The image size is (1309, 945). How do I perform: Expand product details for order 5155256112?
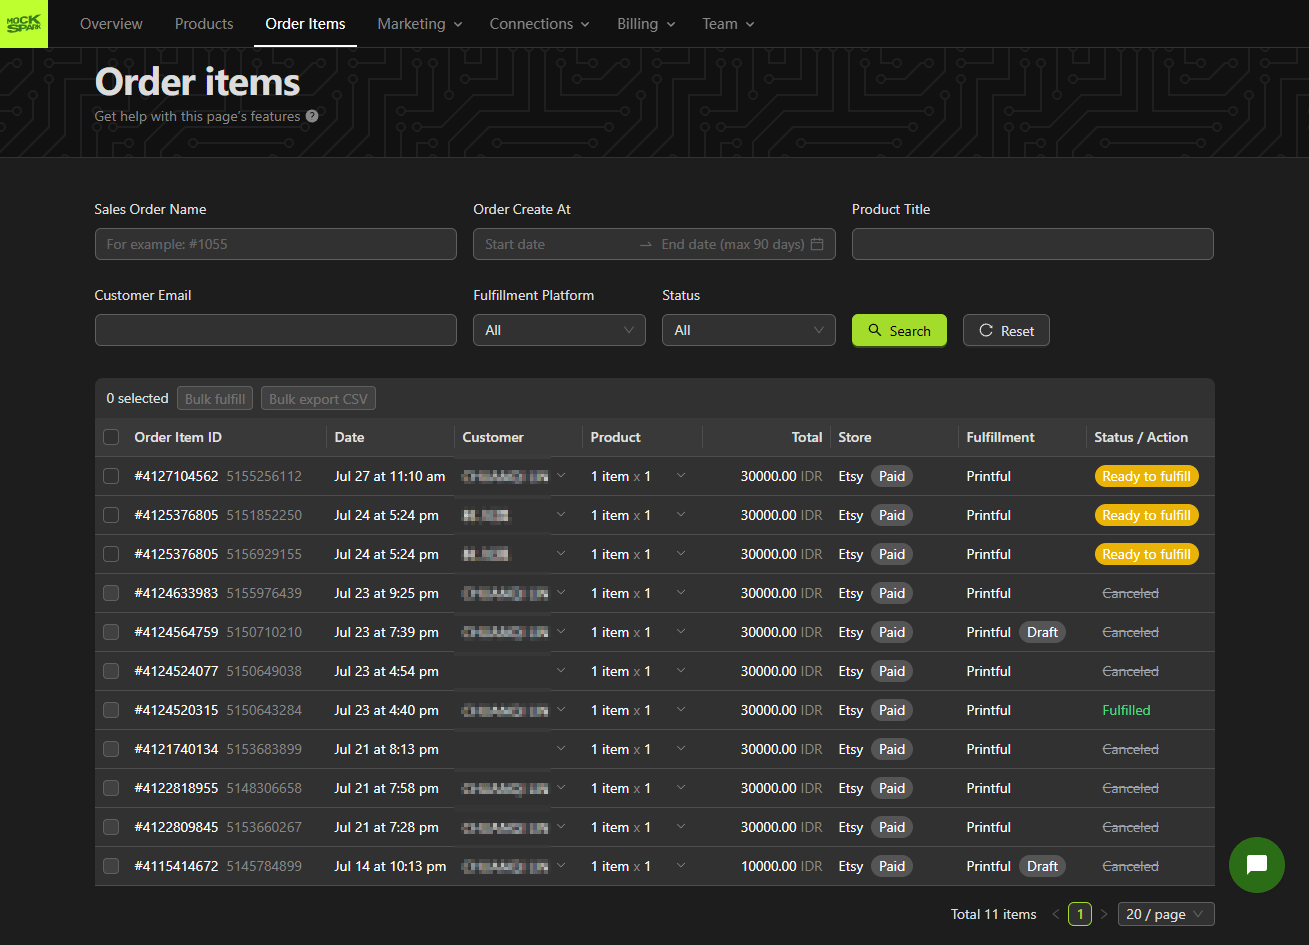pos(681,476)
